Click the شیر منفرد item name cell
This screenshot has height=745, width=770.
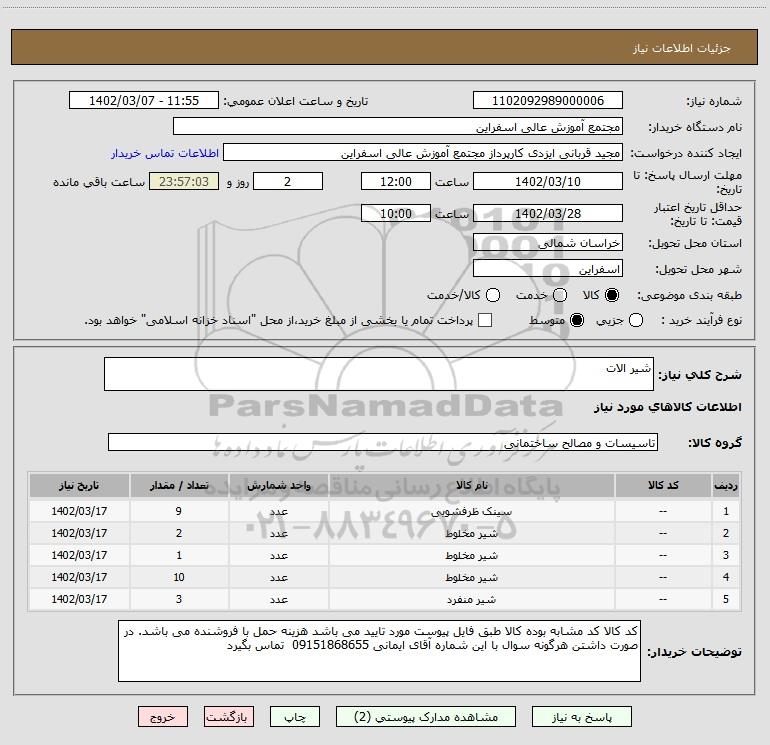(471, 600)
